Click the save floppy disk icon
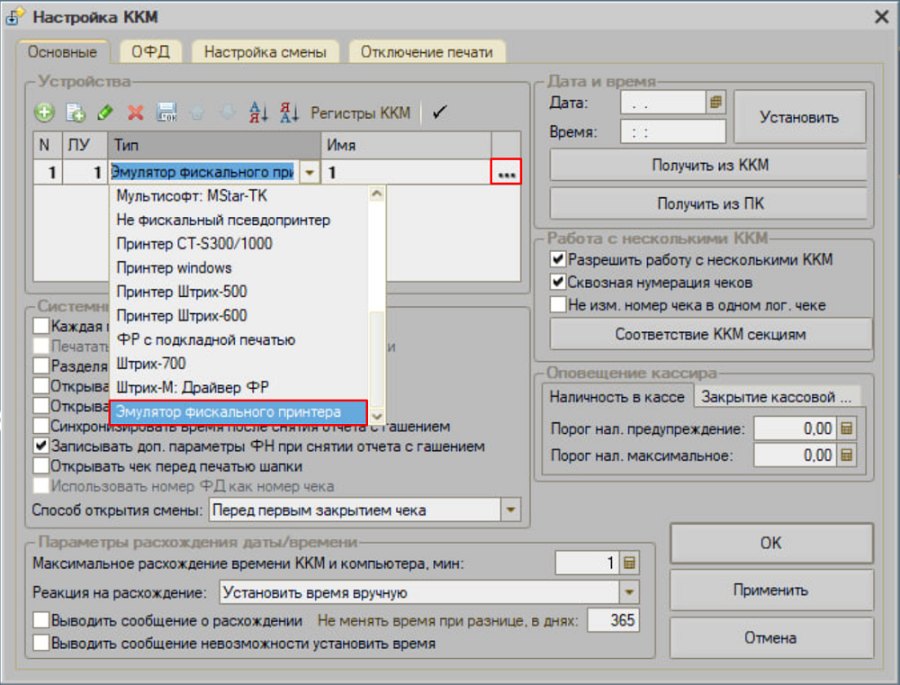This screenshot has height=685, width=900. coord(166,113)
